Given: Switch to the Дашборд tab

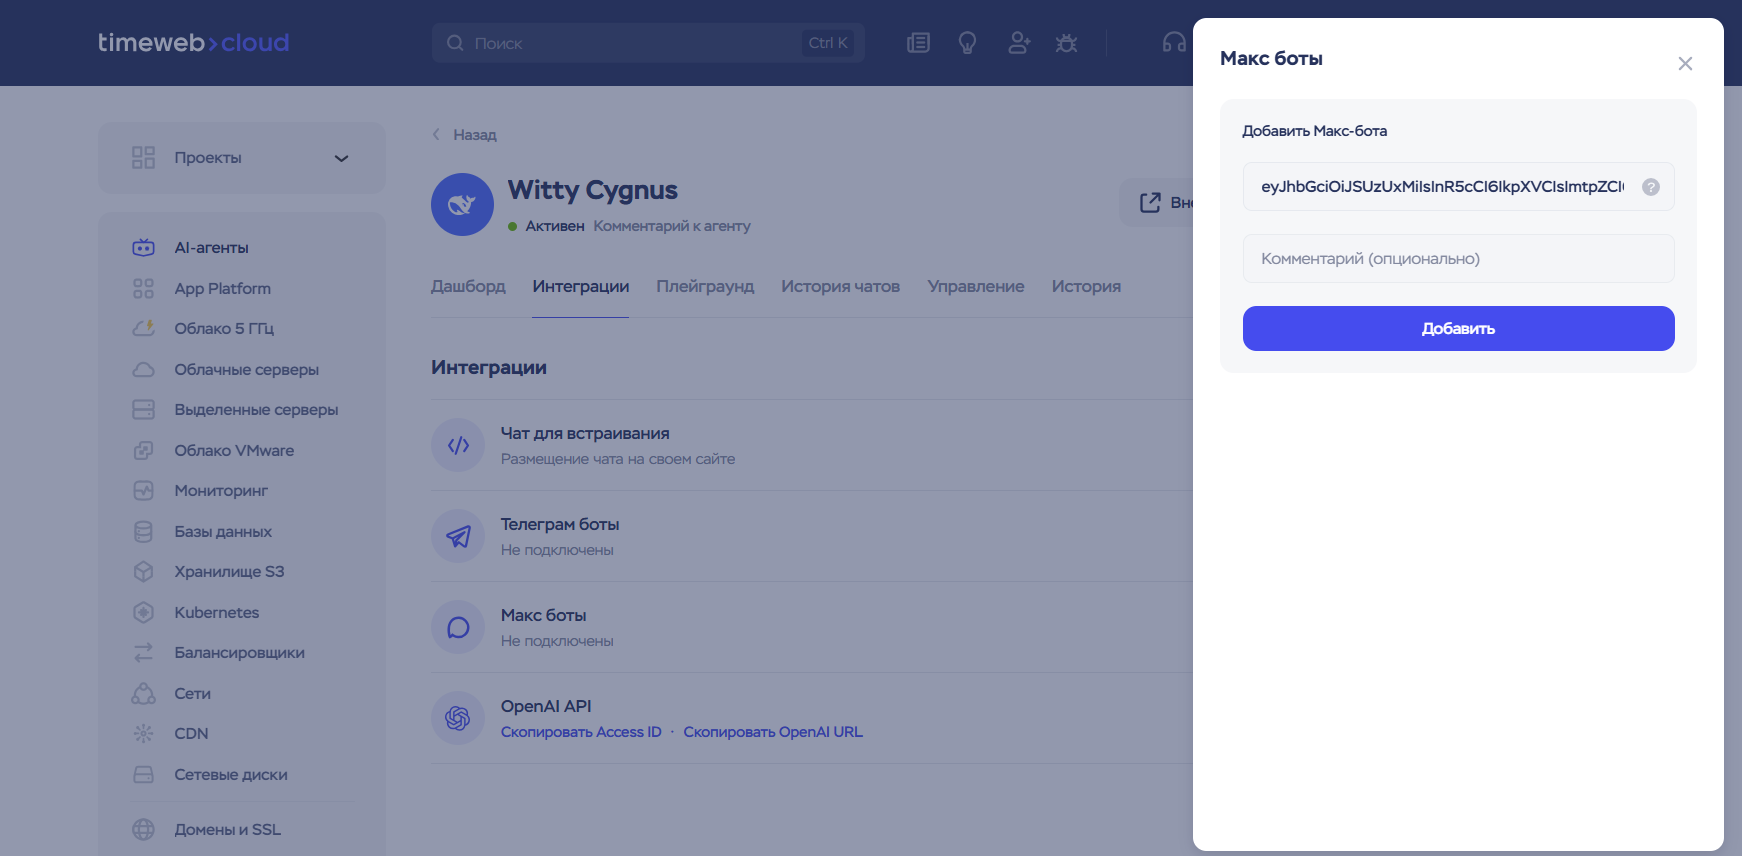Looking at the screenshot, I should pos(468,286).
